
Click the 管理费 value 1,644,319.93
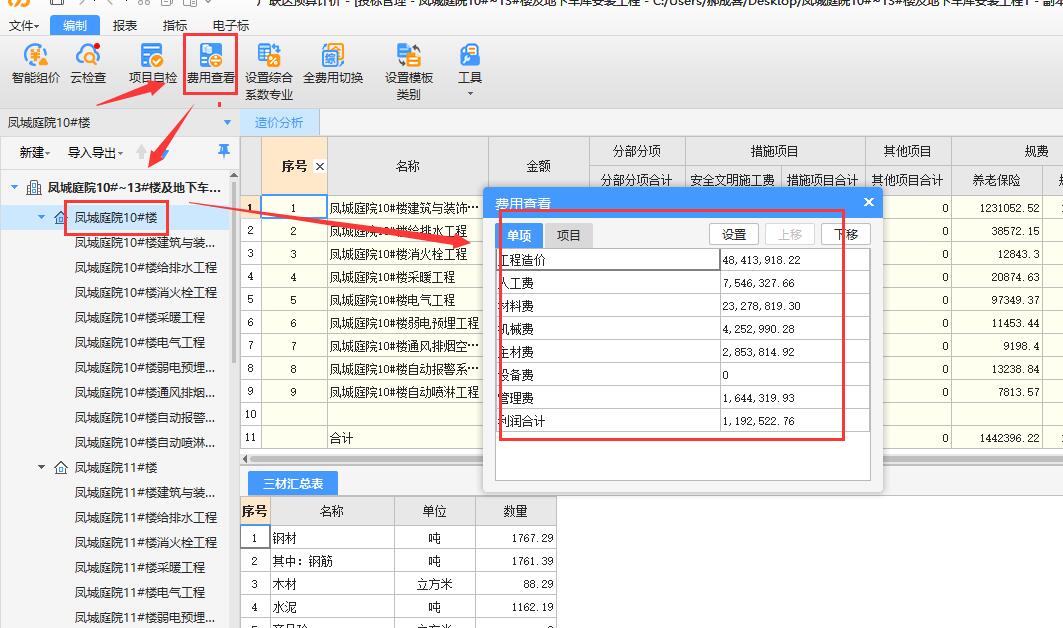click(x=758, y=398)
